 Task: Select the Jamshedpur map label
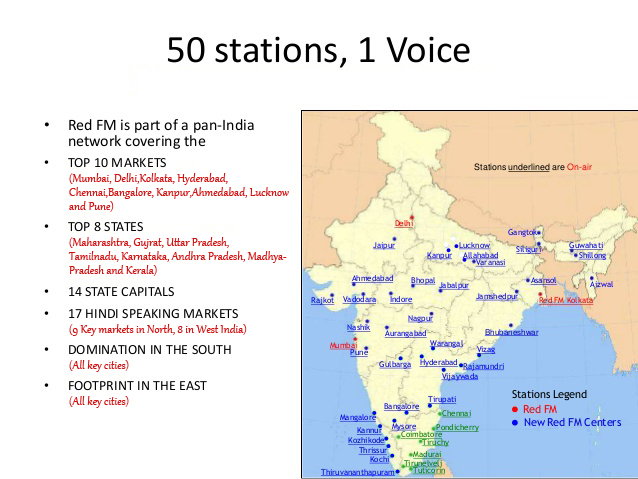click(x=497, y=297)
